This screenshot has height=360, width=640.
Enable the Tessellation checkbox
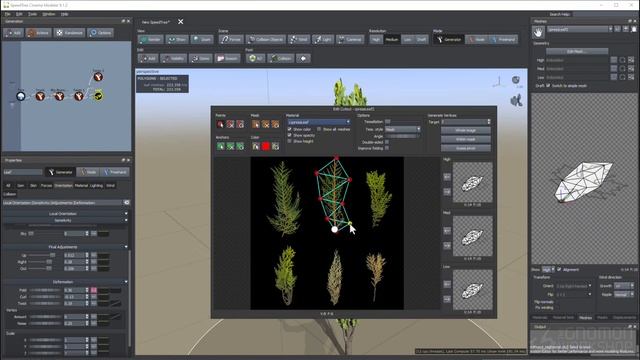click(388, 122)
